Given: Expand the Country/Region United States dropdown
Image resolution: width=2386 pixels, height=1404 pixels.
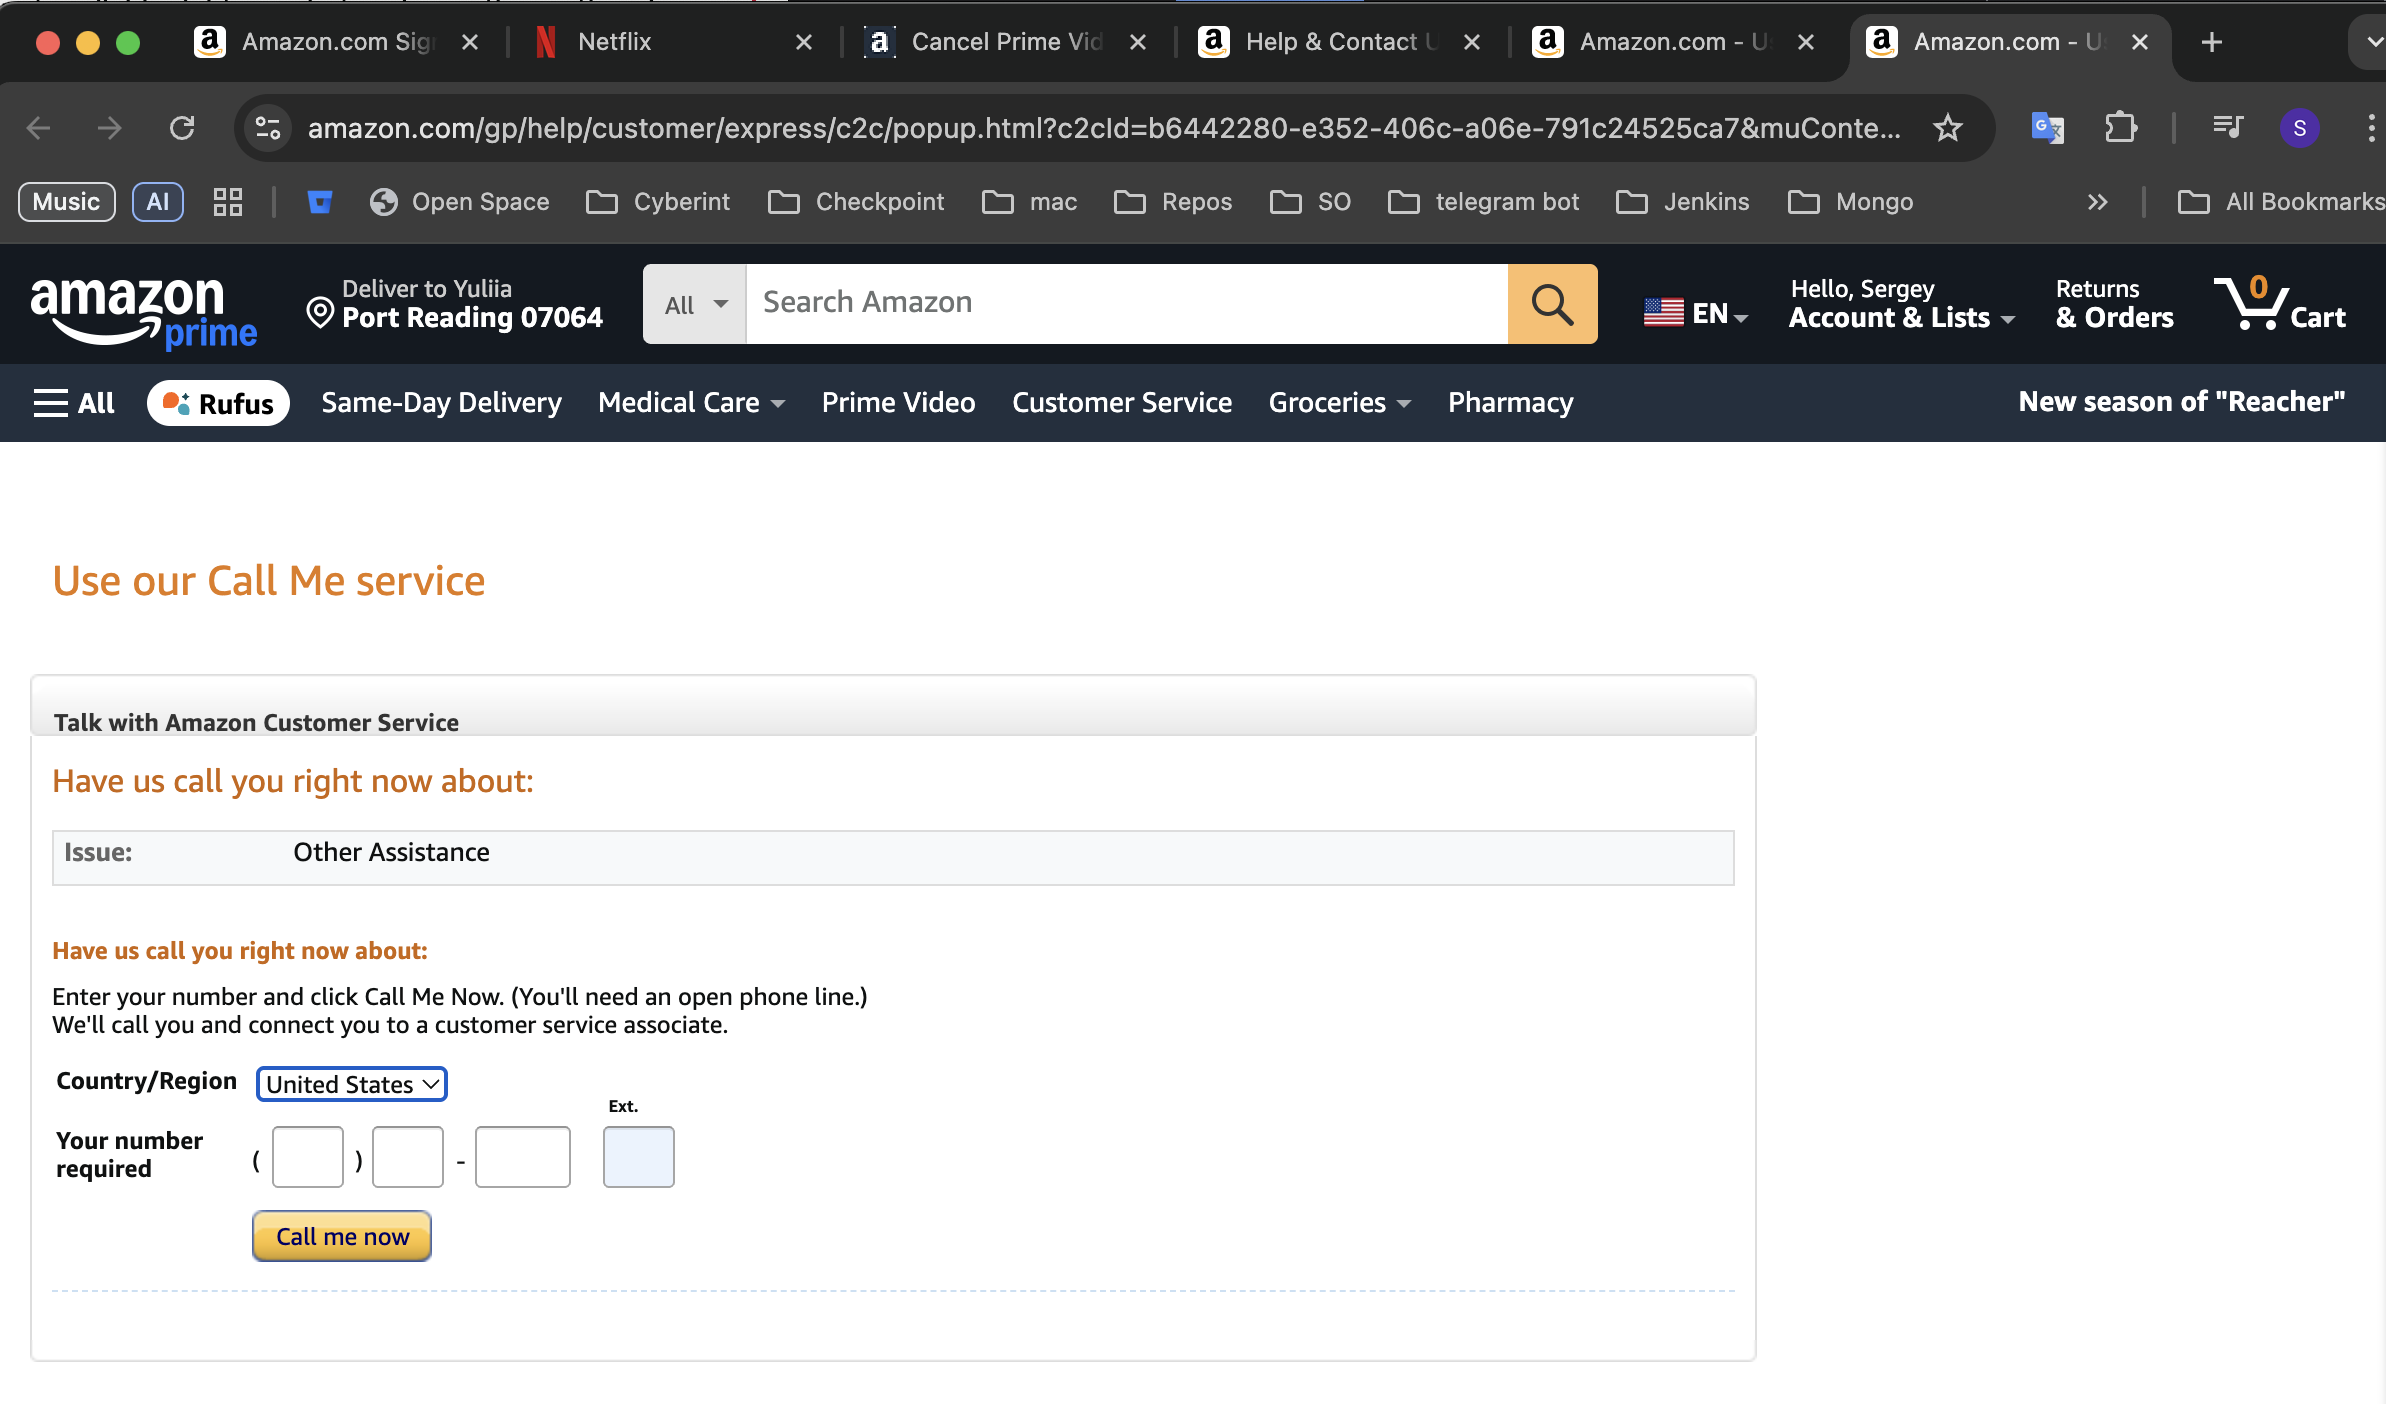Looking at the screenshot, I should tap(351, 1084).
